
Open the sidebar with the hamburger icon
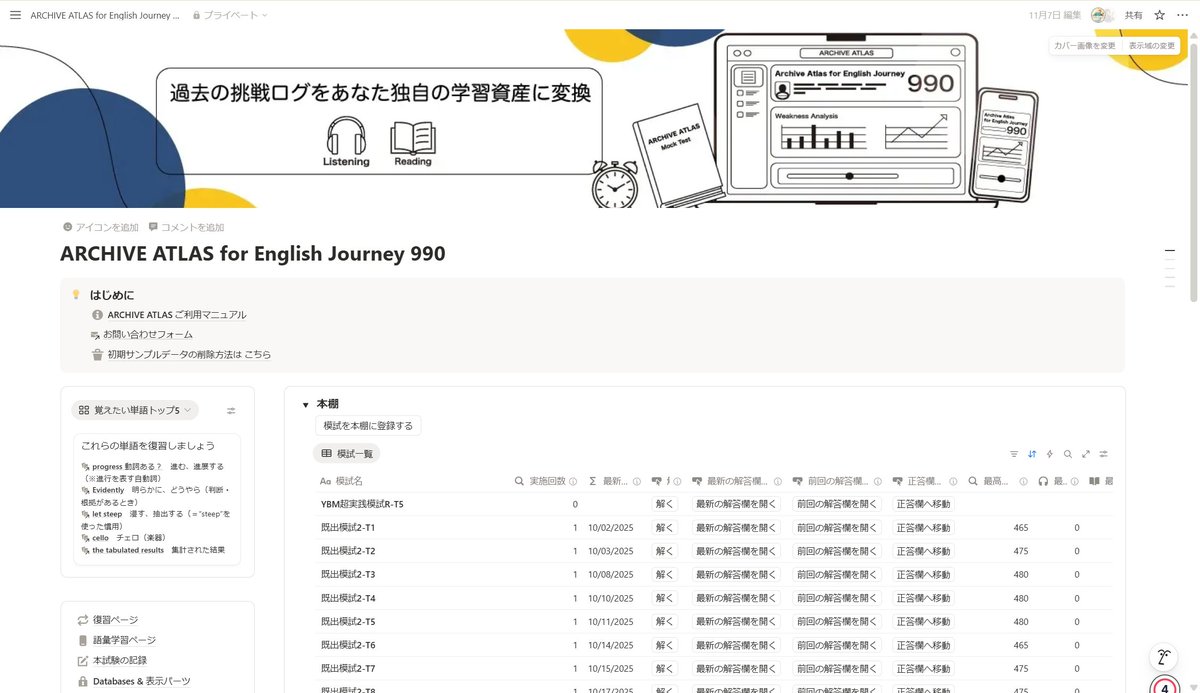pyautogui.click(x=15, y=15)
